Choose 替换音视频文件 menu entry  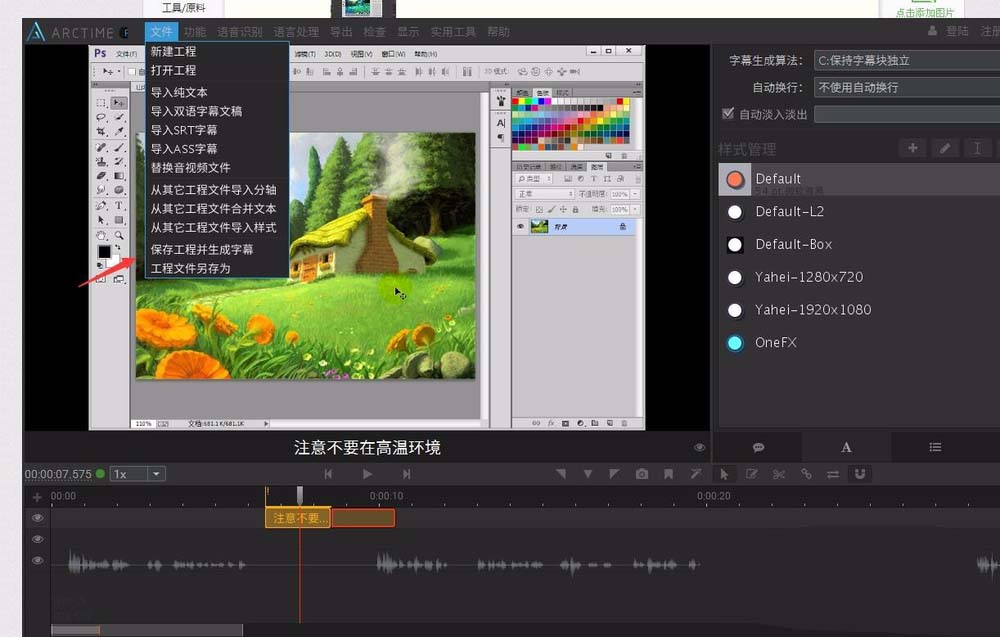click(217, 168)
